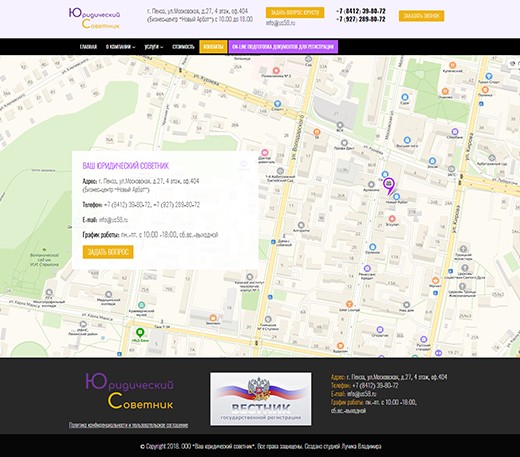
Task: Expand the О КОМПАНИИ dropdown menu
Action: pos(121,47)
